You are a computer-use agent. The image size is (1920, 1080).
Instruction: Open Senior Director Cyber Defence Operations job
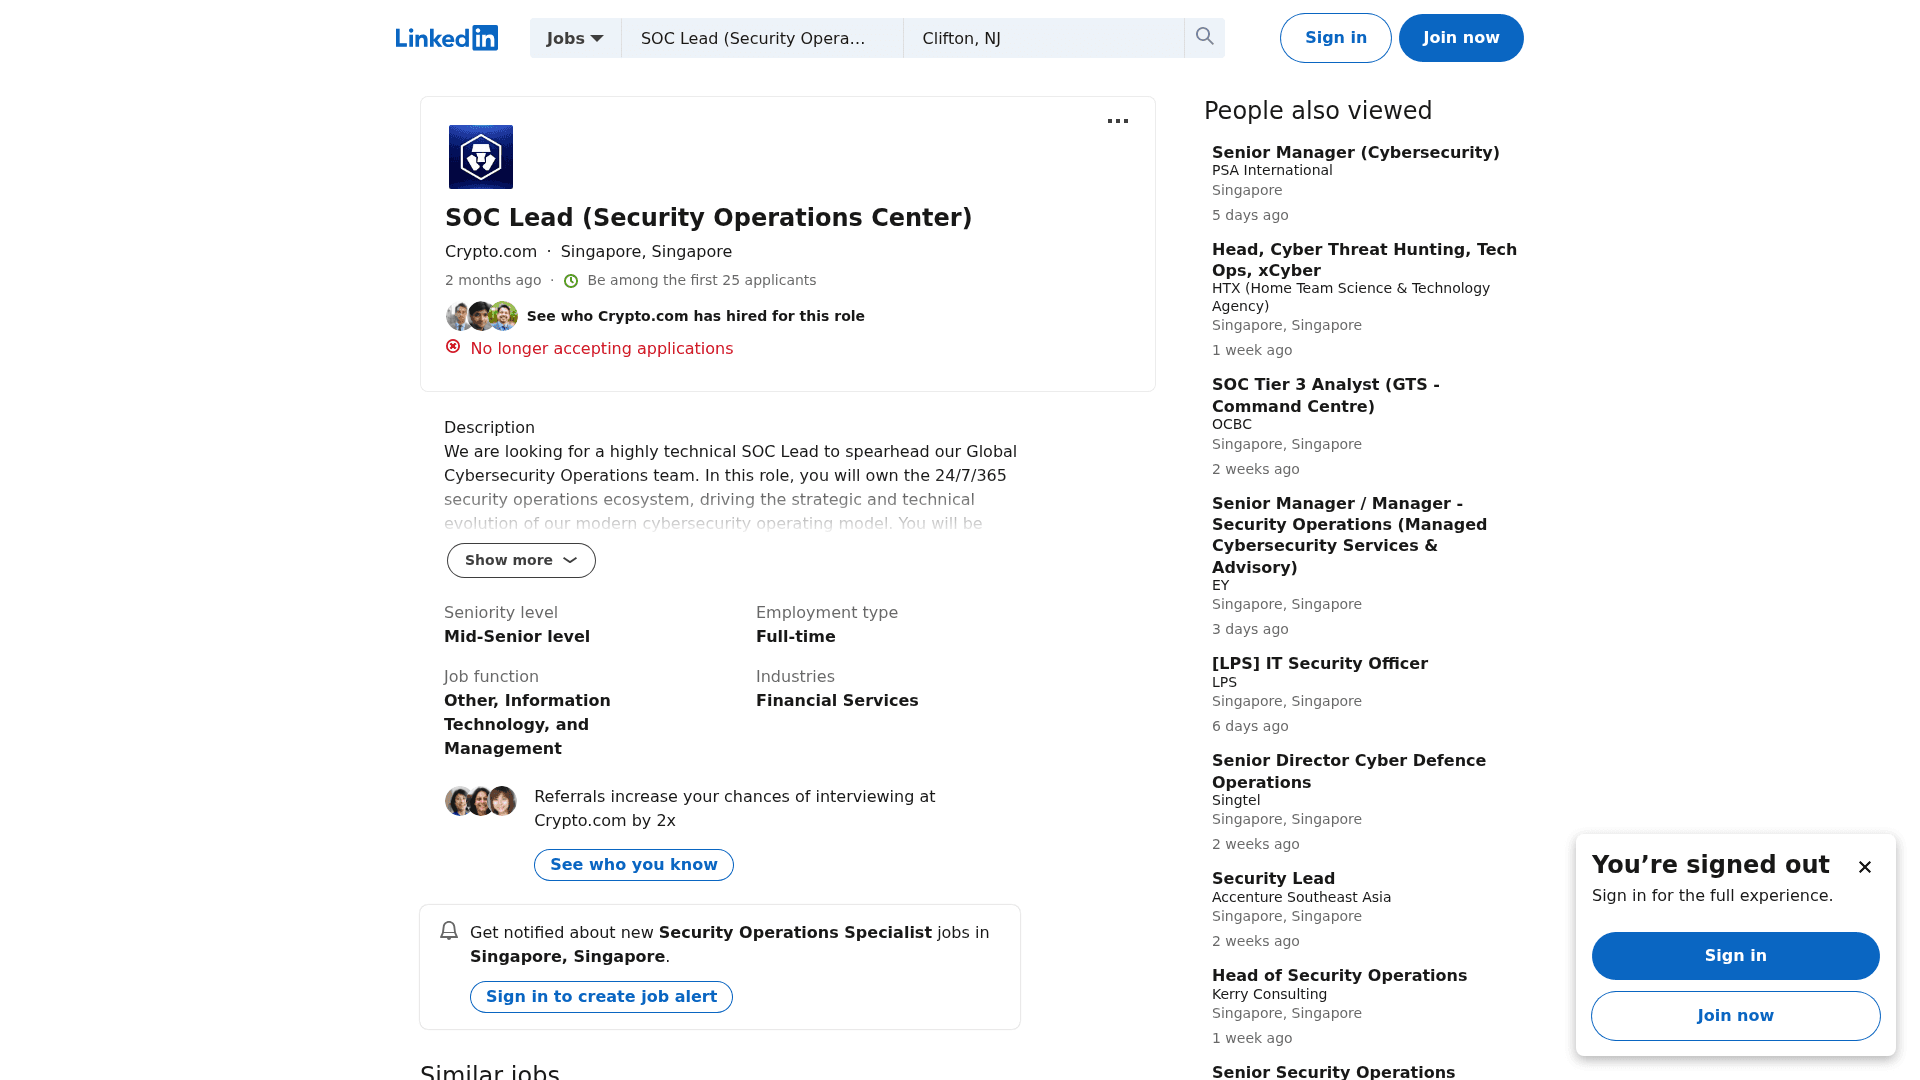point(1349,771)
